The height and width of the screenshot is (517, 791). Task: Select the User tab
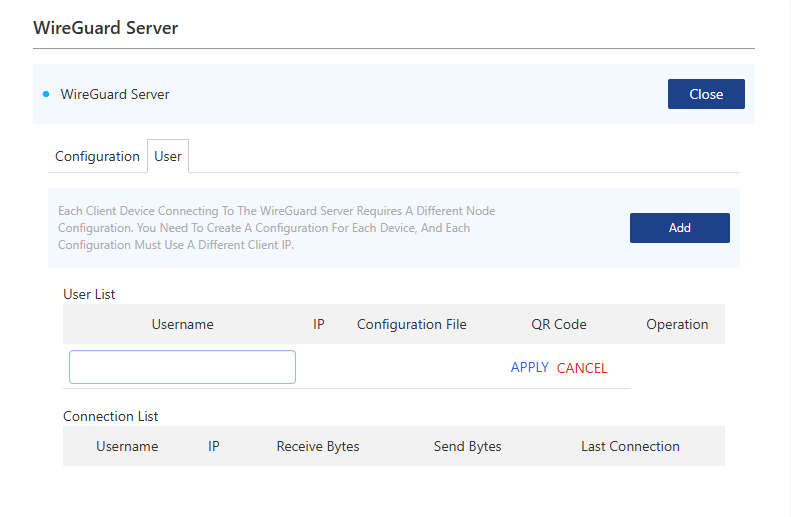click(168, 156)
